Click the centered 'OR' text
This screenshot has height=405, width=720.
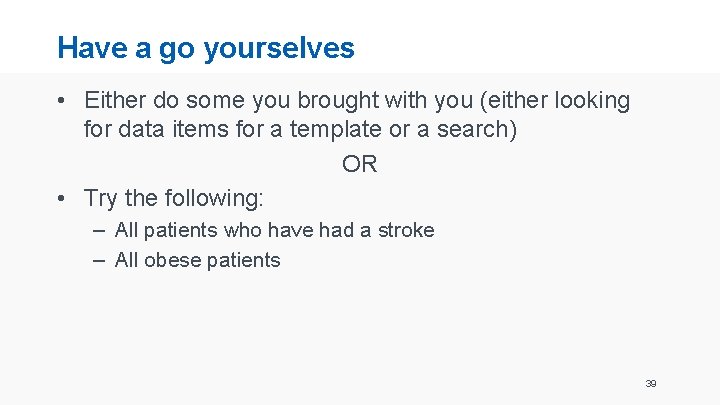click(x=360, y=164)
